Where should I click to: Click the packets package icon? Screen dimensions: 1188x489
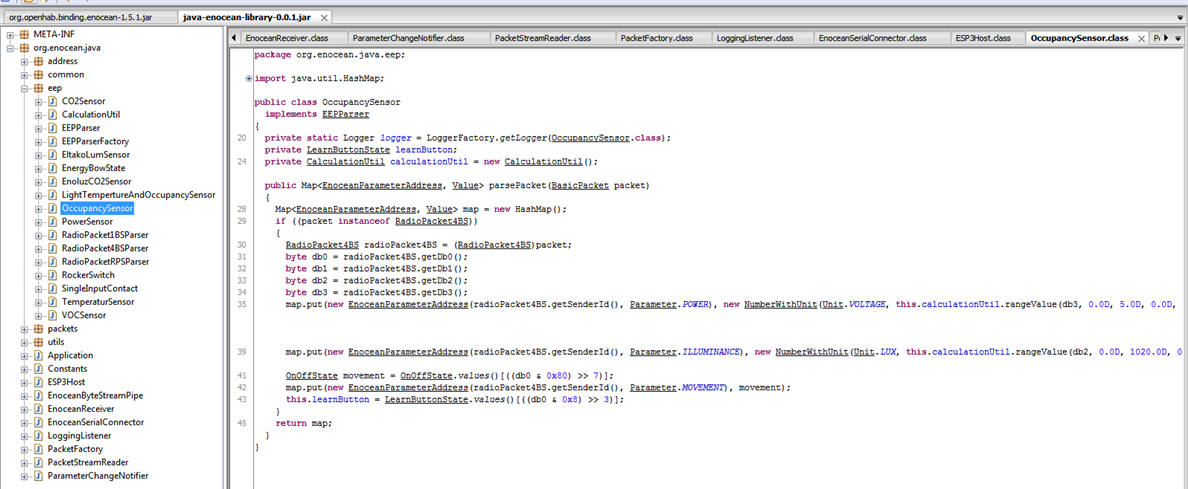[38, 328]
